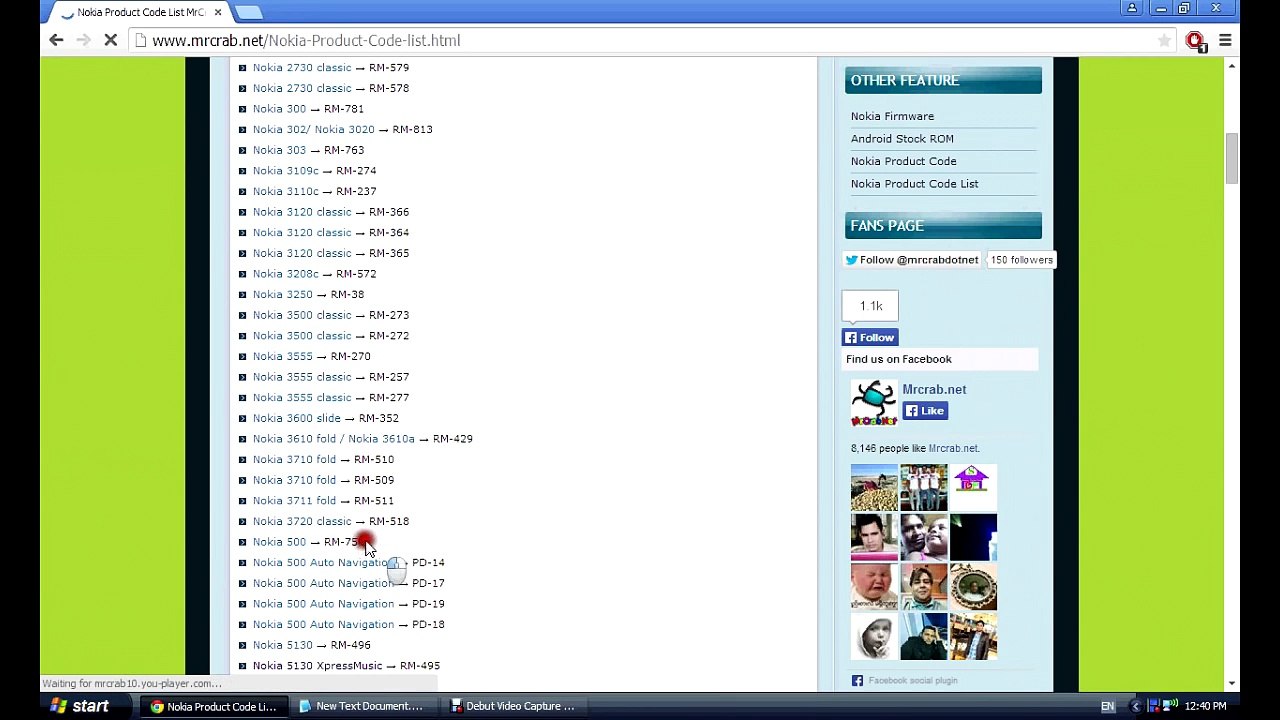
Task: Open the Nokia 3120 classic RM-366 link
Action: click(x=302, y=212)
